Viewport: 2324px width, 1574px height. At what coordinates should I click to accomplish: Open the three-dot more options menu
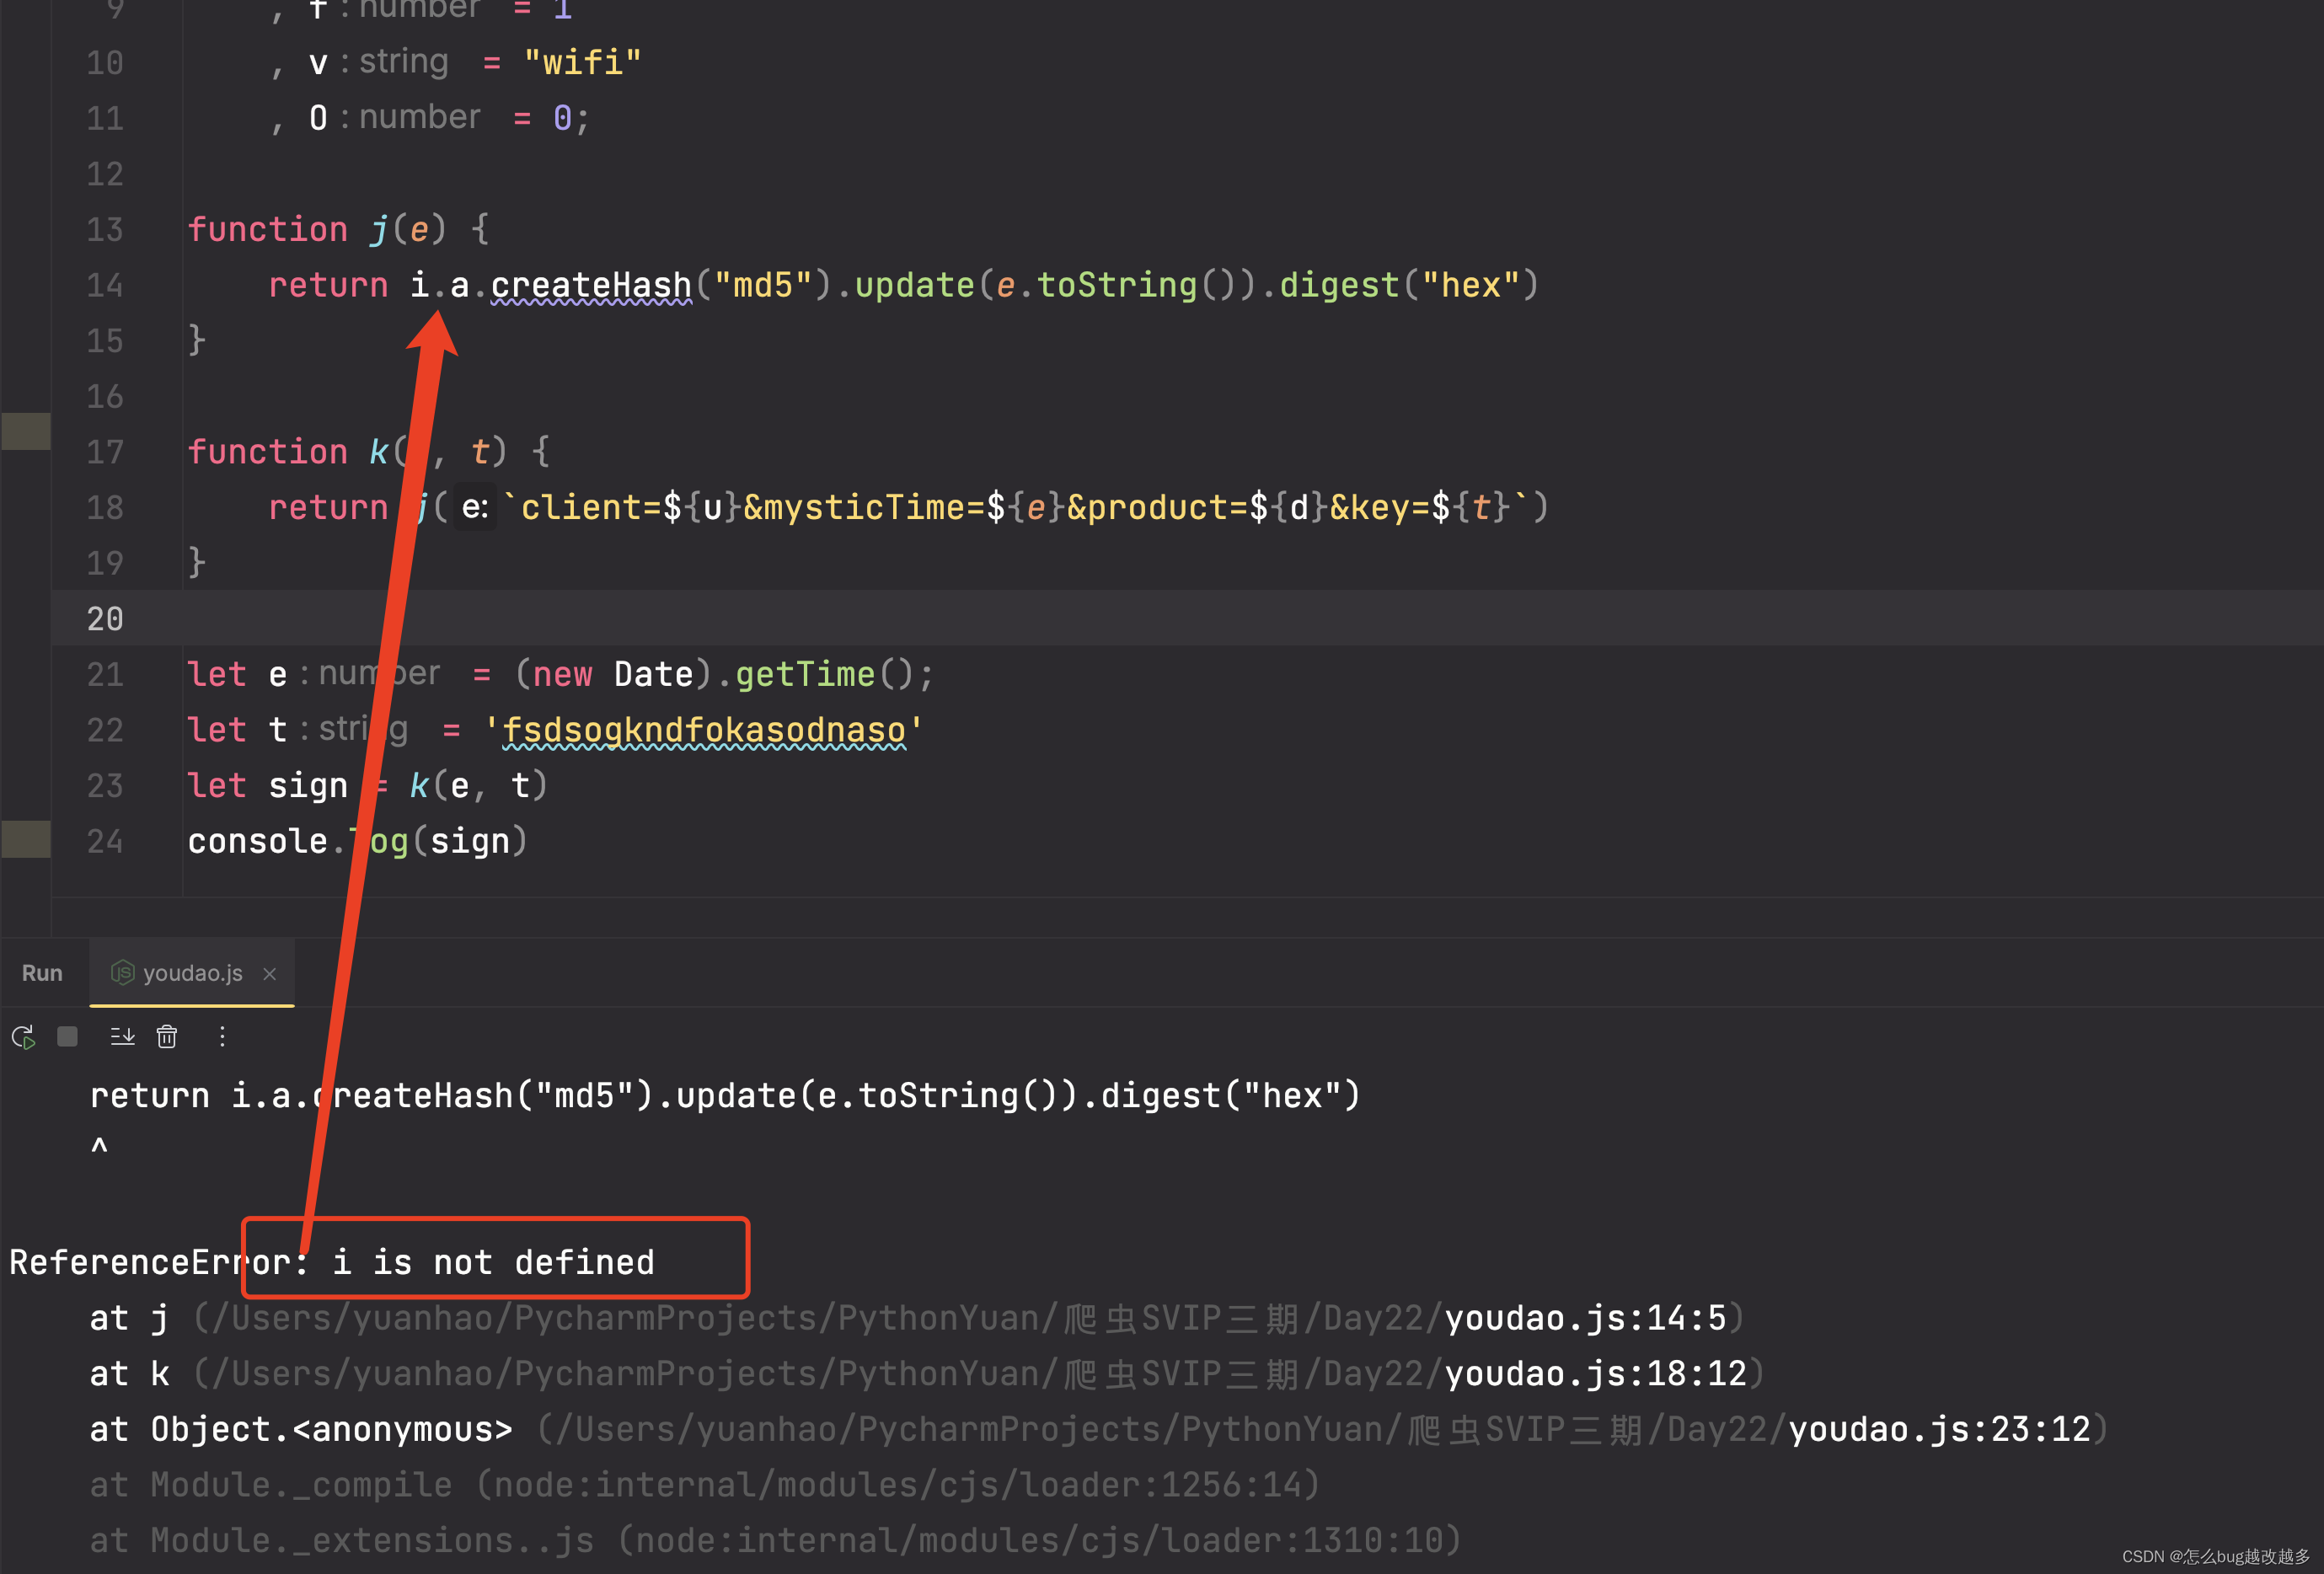[222, 1037]
